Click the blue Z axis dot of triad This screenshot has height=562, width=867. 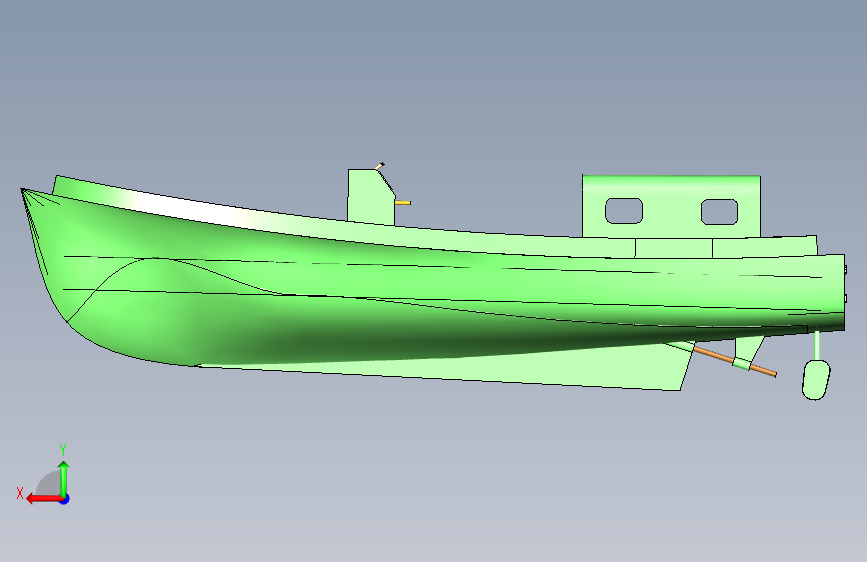point(65,499)
